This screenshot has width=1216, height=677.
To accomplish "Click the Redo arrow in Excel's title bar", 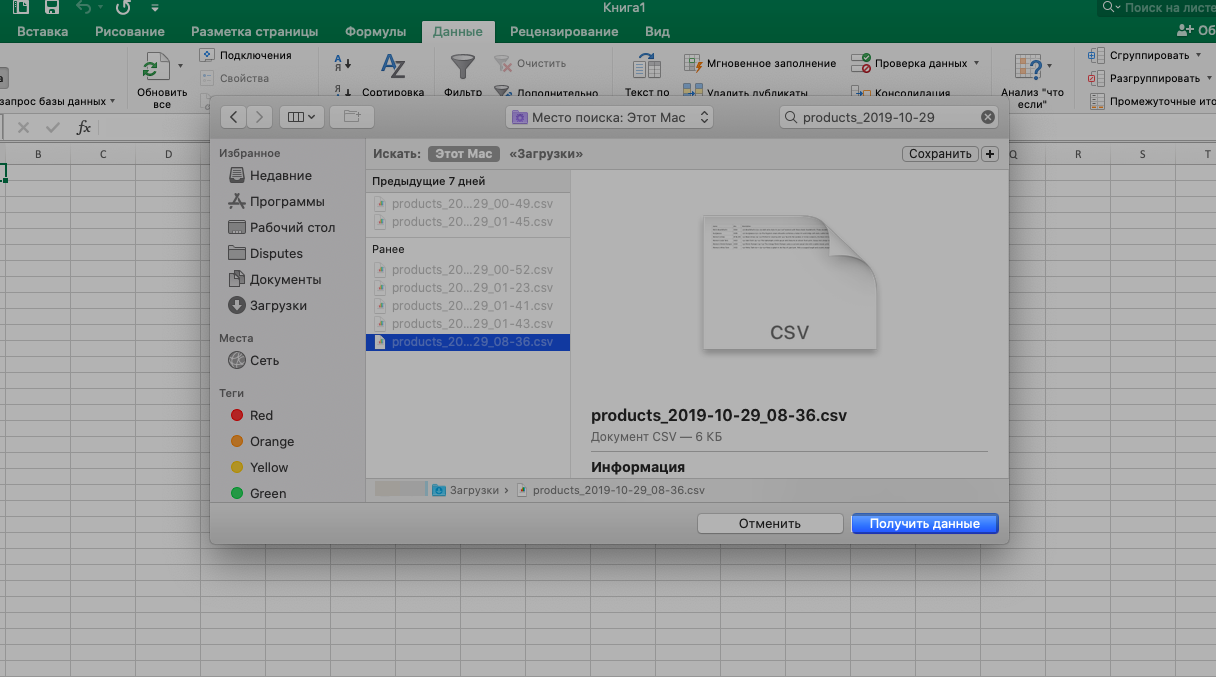I will (124, 8).
